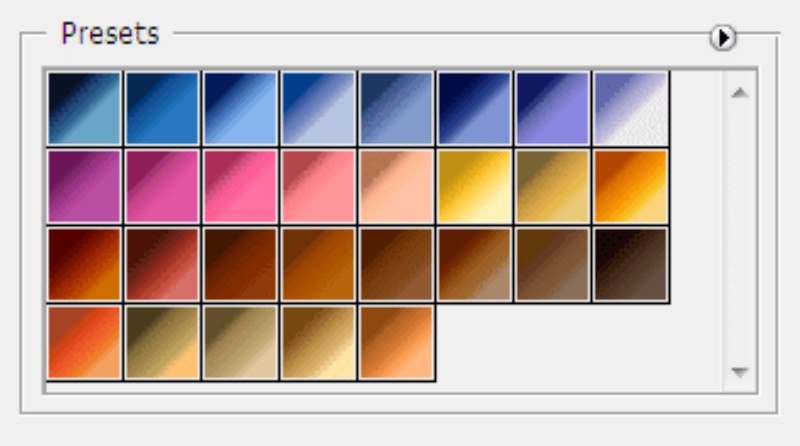Pick the brown to pale yellow gradient, bottom row
Viewport: 800px width, 446px height.
[x=318, y=342]
